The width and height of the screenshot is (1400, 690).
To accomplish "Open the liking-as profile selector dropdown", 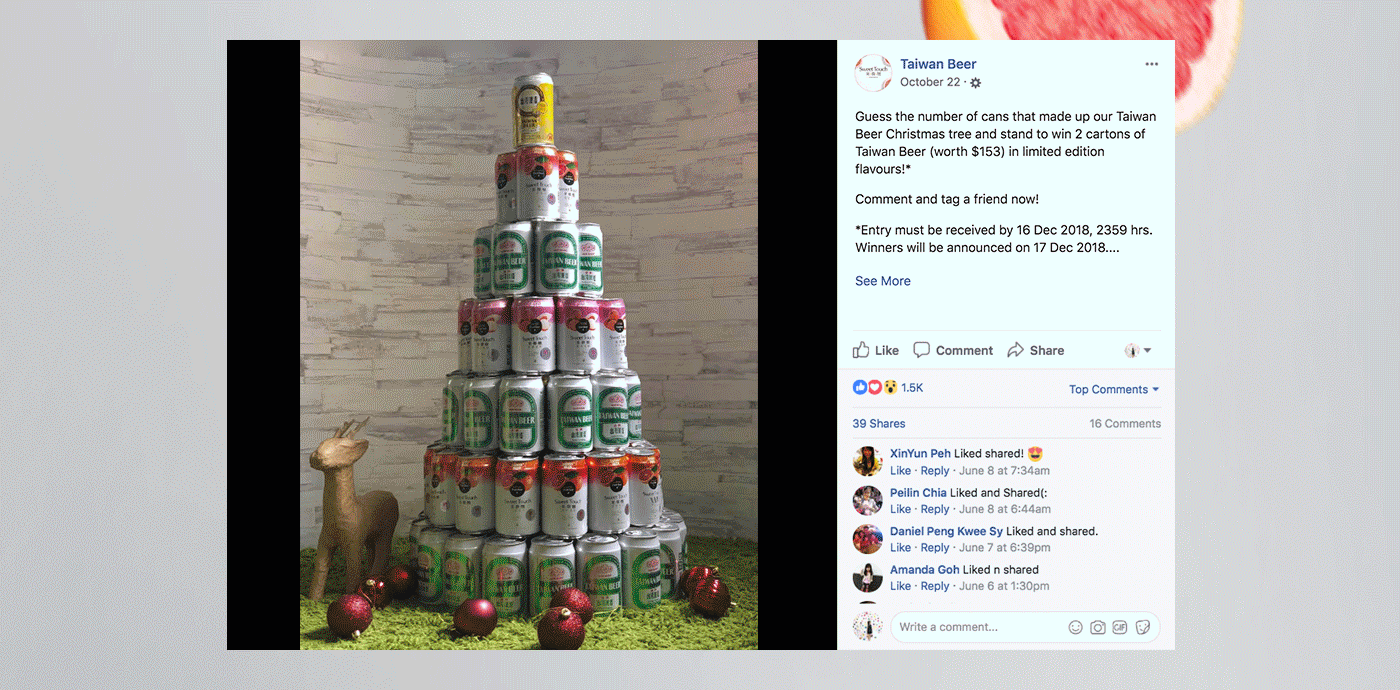I will (x=1138, y=350).
